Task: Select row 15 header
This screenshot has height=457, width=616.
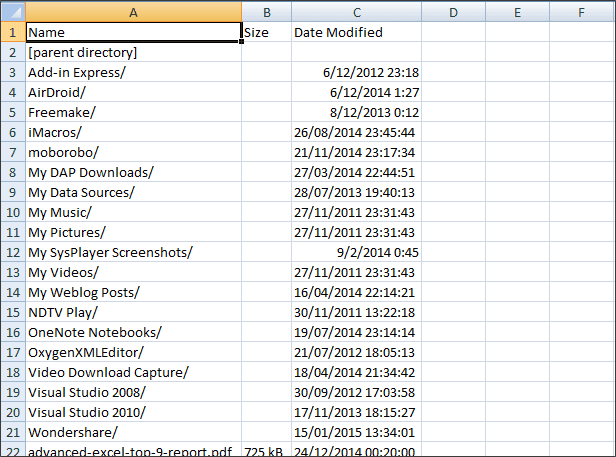Action: tap(13, 312)
